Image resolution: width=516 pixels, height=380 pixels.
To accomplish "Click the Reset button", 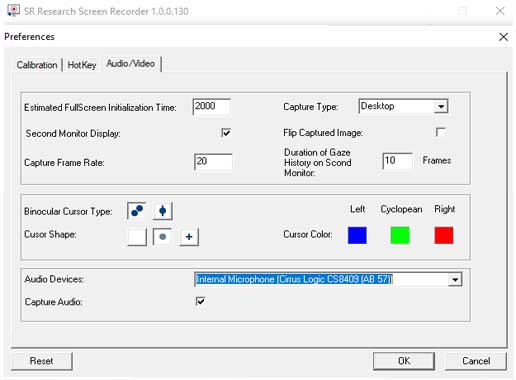I will (41, 361).
